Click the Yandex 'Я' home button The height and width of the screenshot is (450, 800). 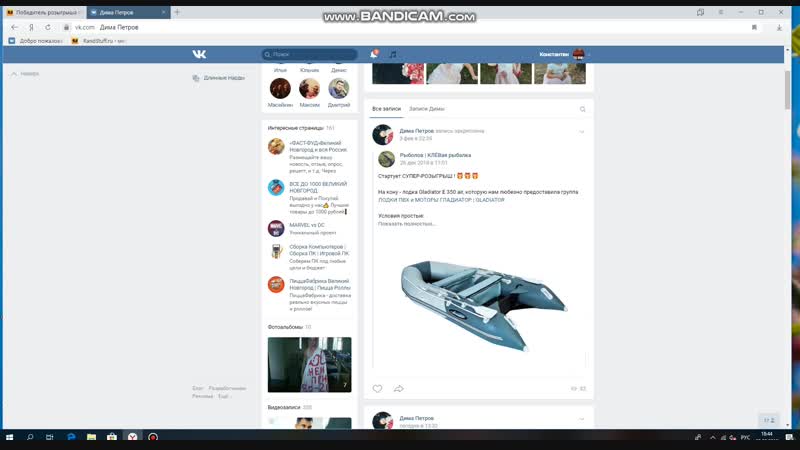31,27
